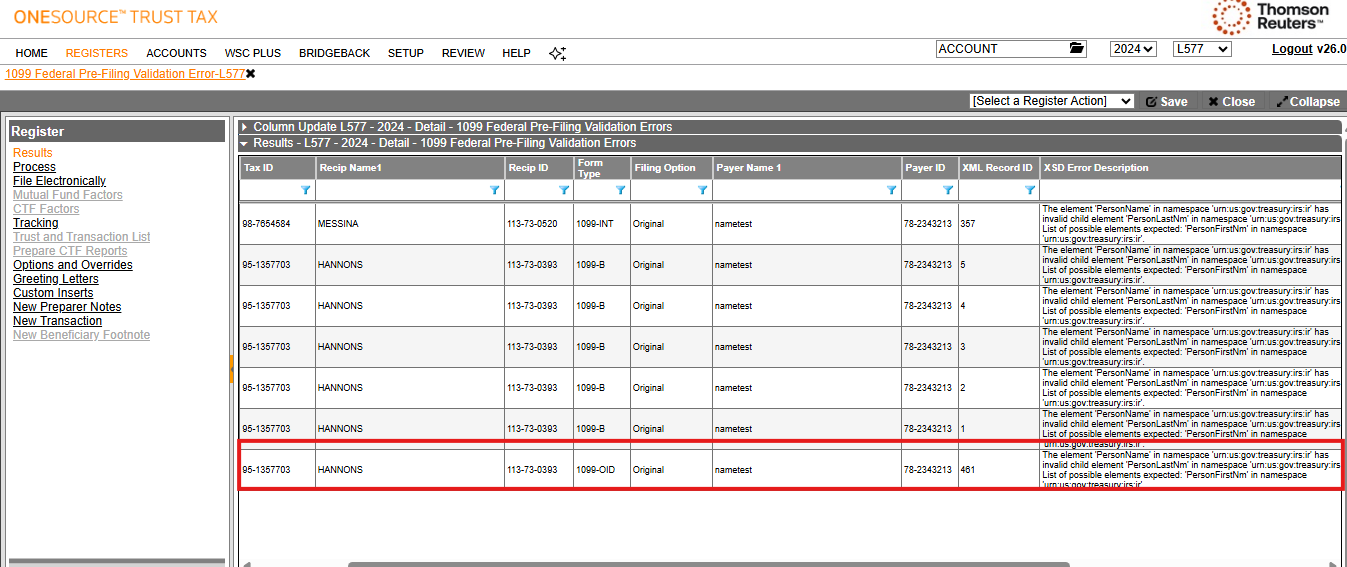Open the account folder browse icon
The height and width of the screenshot is (567, 1347).
tap(1077, 48)
